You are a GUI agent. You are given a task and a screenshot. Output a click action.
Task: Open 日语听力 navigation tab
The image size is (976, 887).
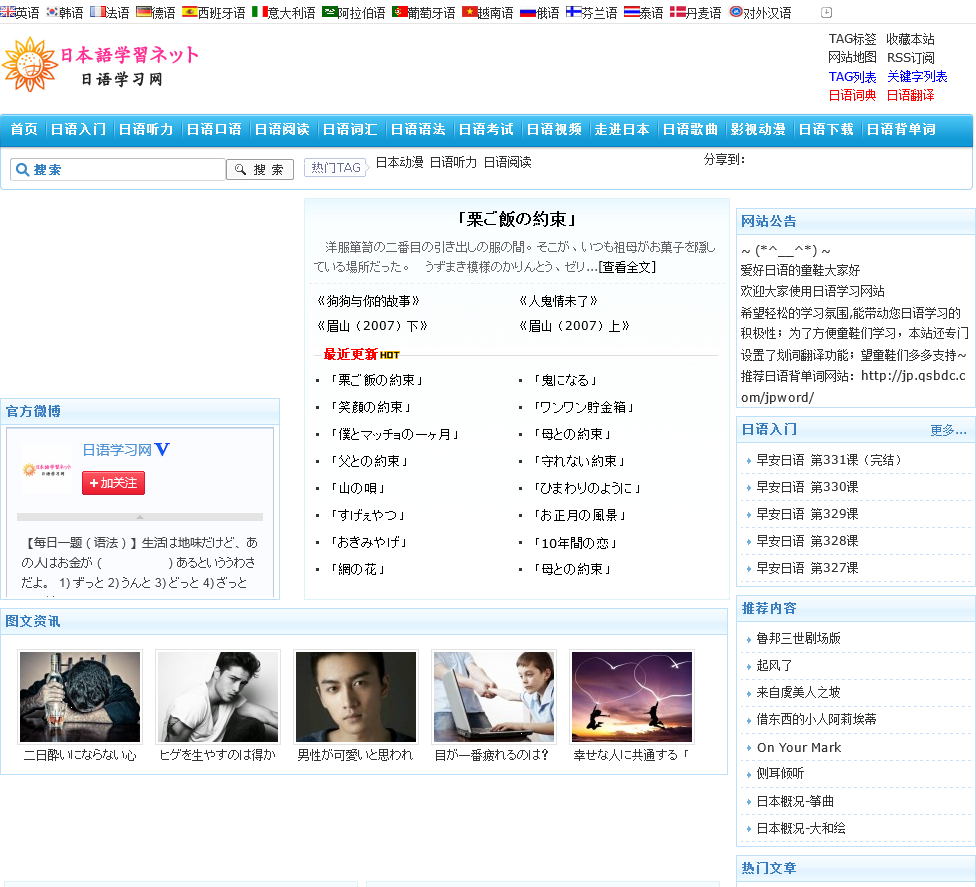[x=146, y=129]
